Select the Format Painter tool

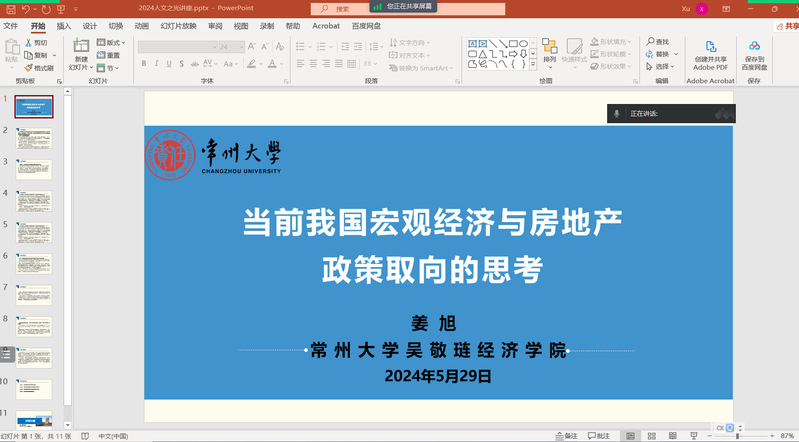[39, 67]
